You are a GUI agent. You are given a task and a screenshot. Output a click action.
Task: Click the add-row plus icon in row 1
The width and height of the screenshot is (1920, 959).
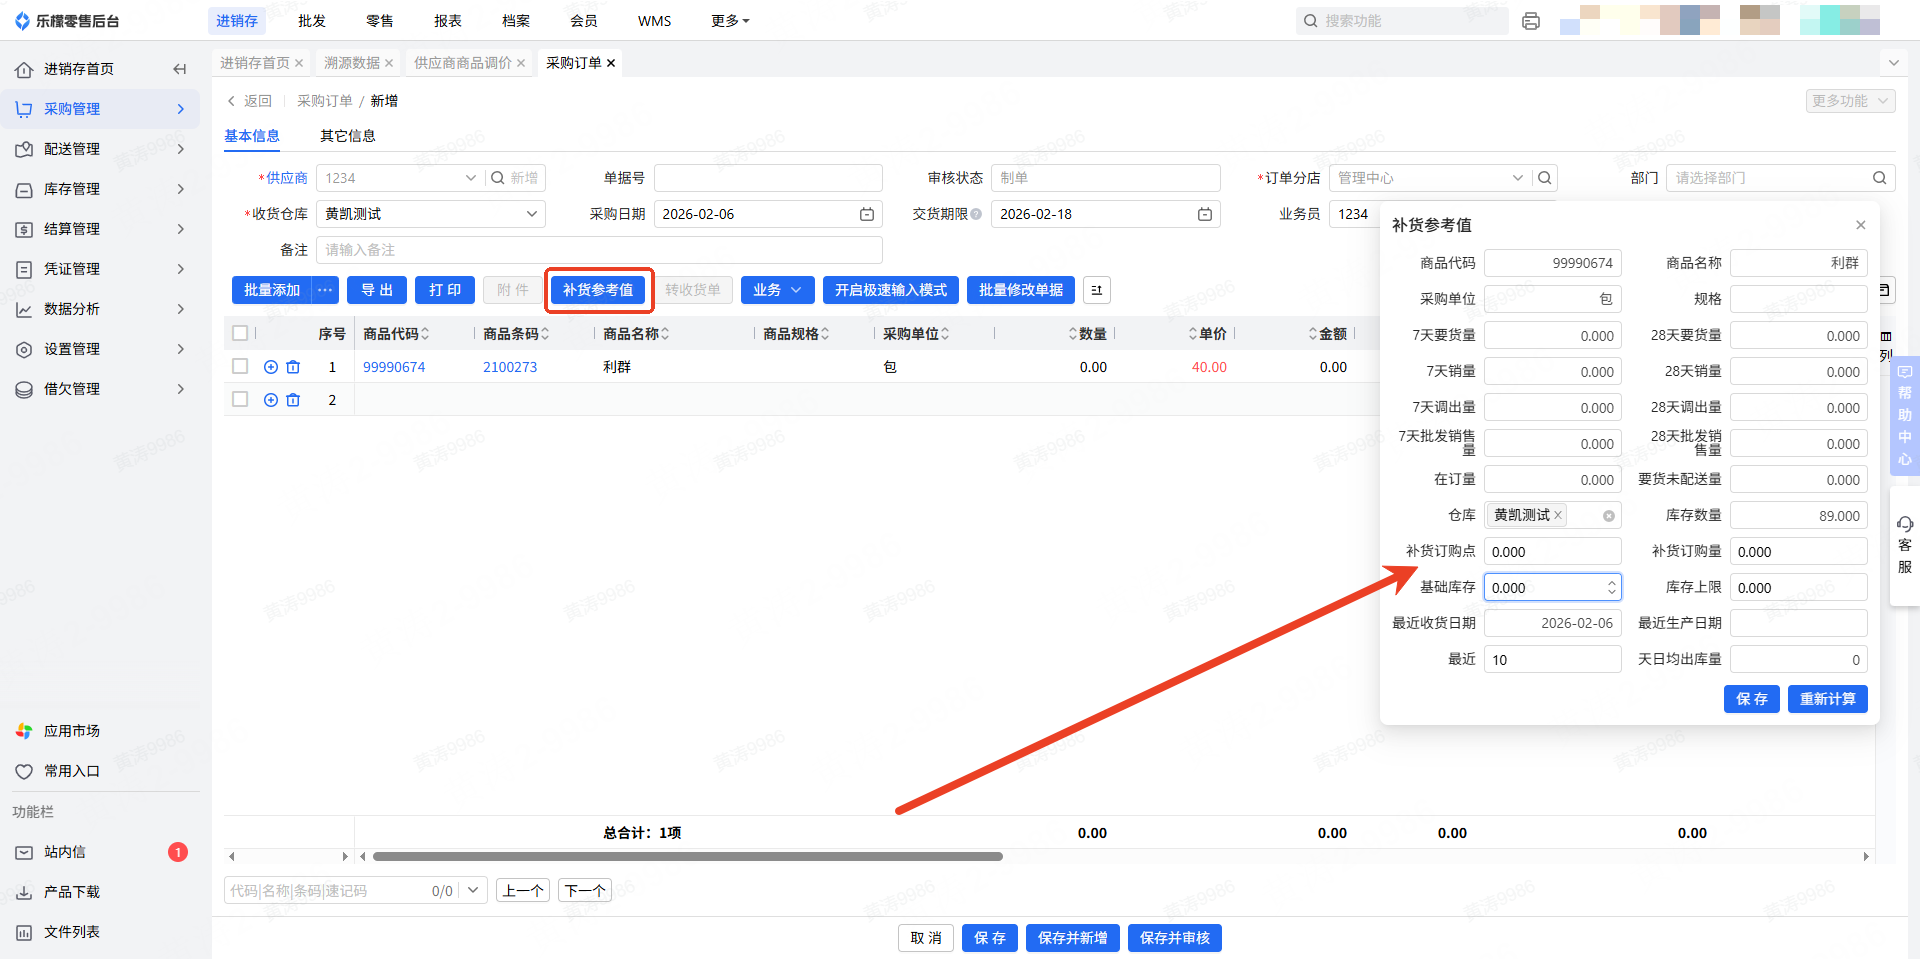click(271, 367)
